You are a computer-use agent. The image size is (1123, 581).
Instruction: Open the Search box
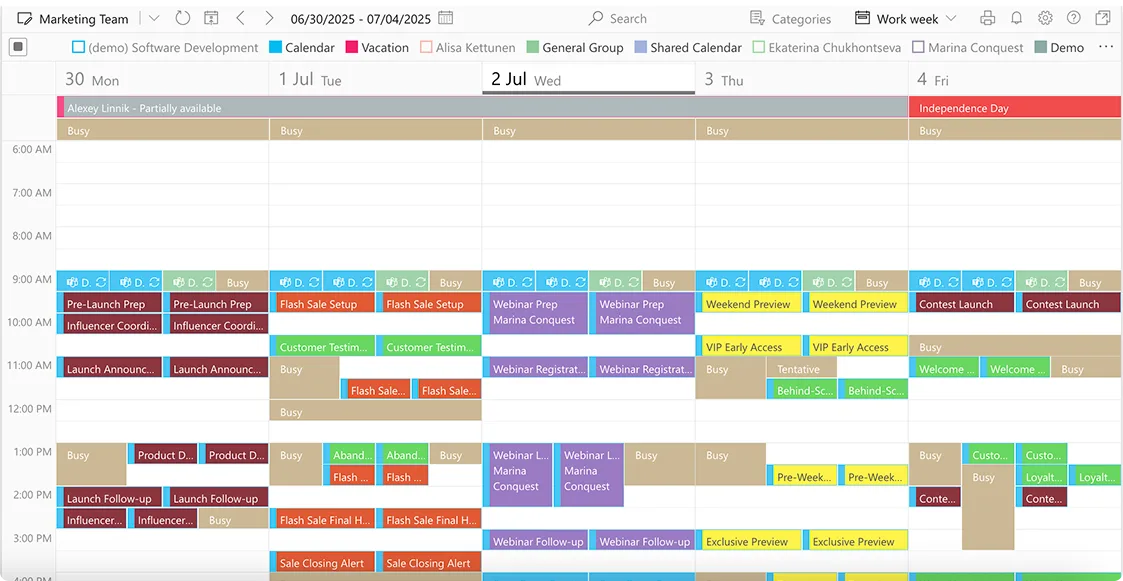[x=617, y=18]
